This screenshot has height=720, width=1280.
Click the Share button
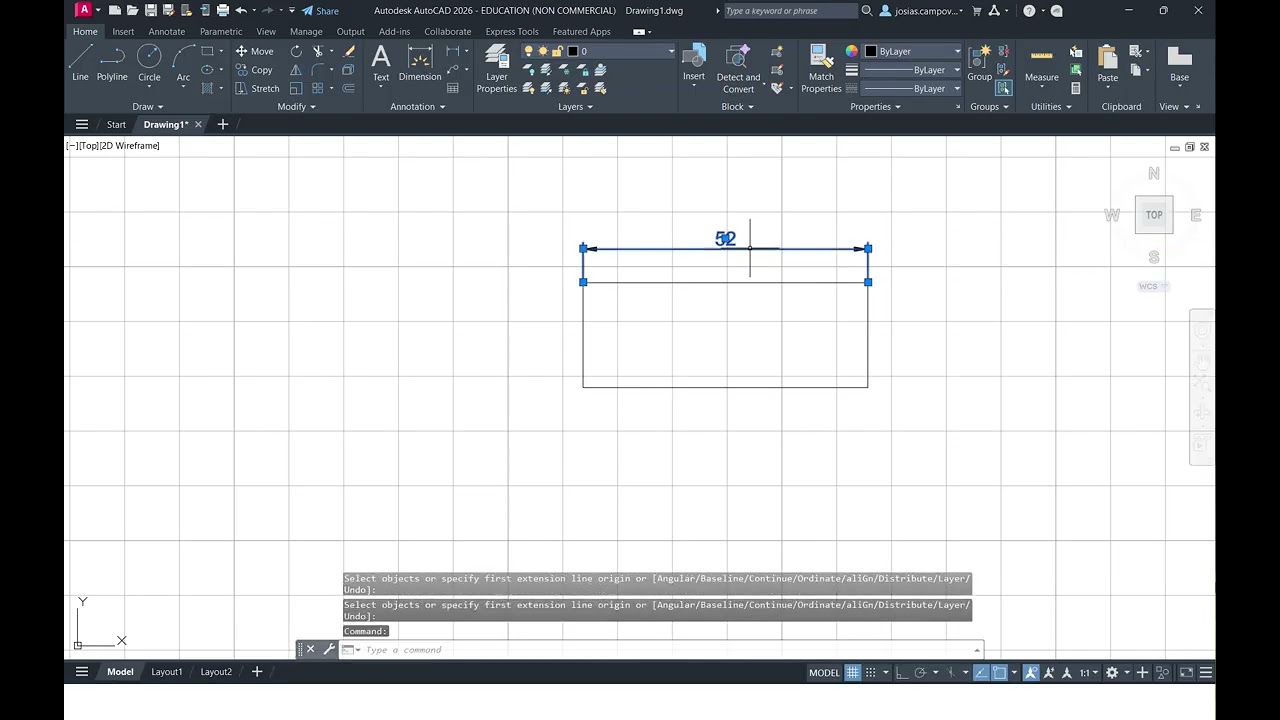pyautogui.click(x=320, y=11)
